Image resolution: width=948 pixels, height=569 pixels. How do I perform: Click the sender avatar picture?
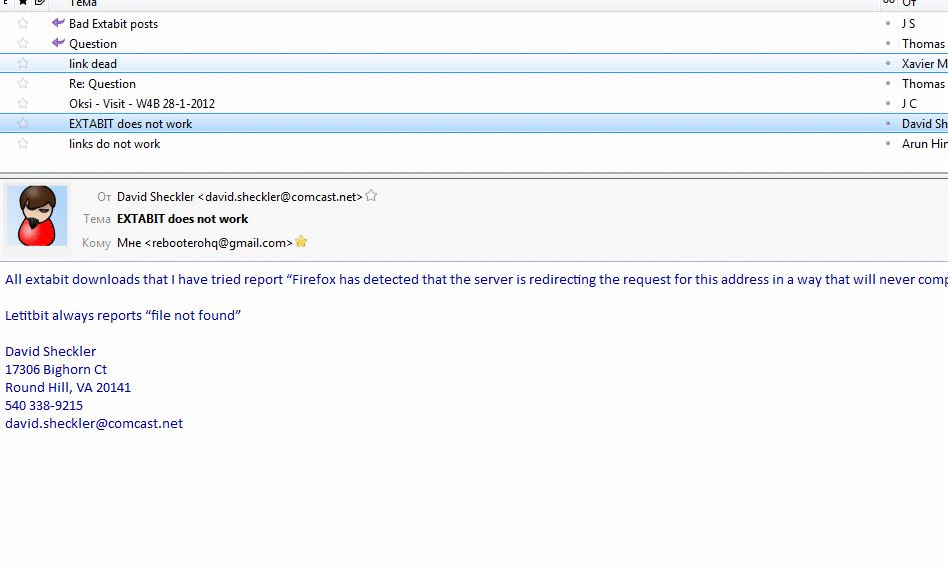[x=37, y=216]
